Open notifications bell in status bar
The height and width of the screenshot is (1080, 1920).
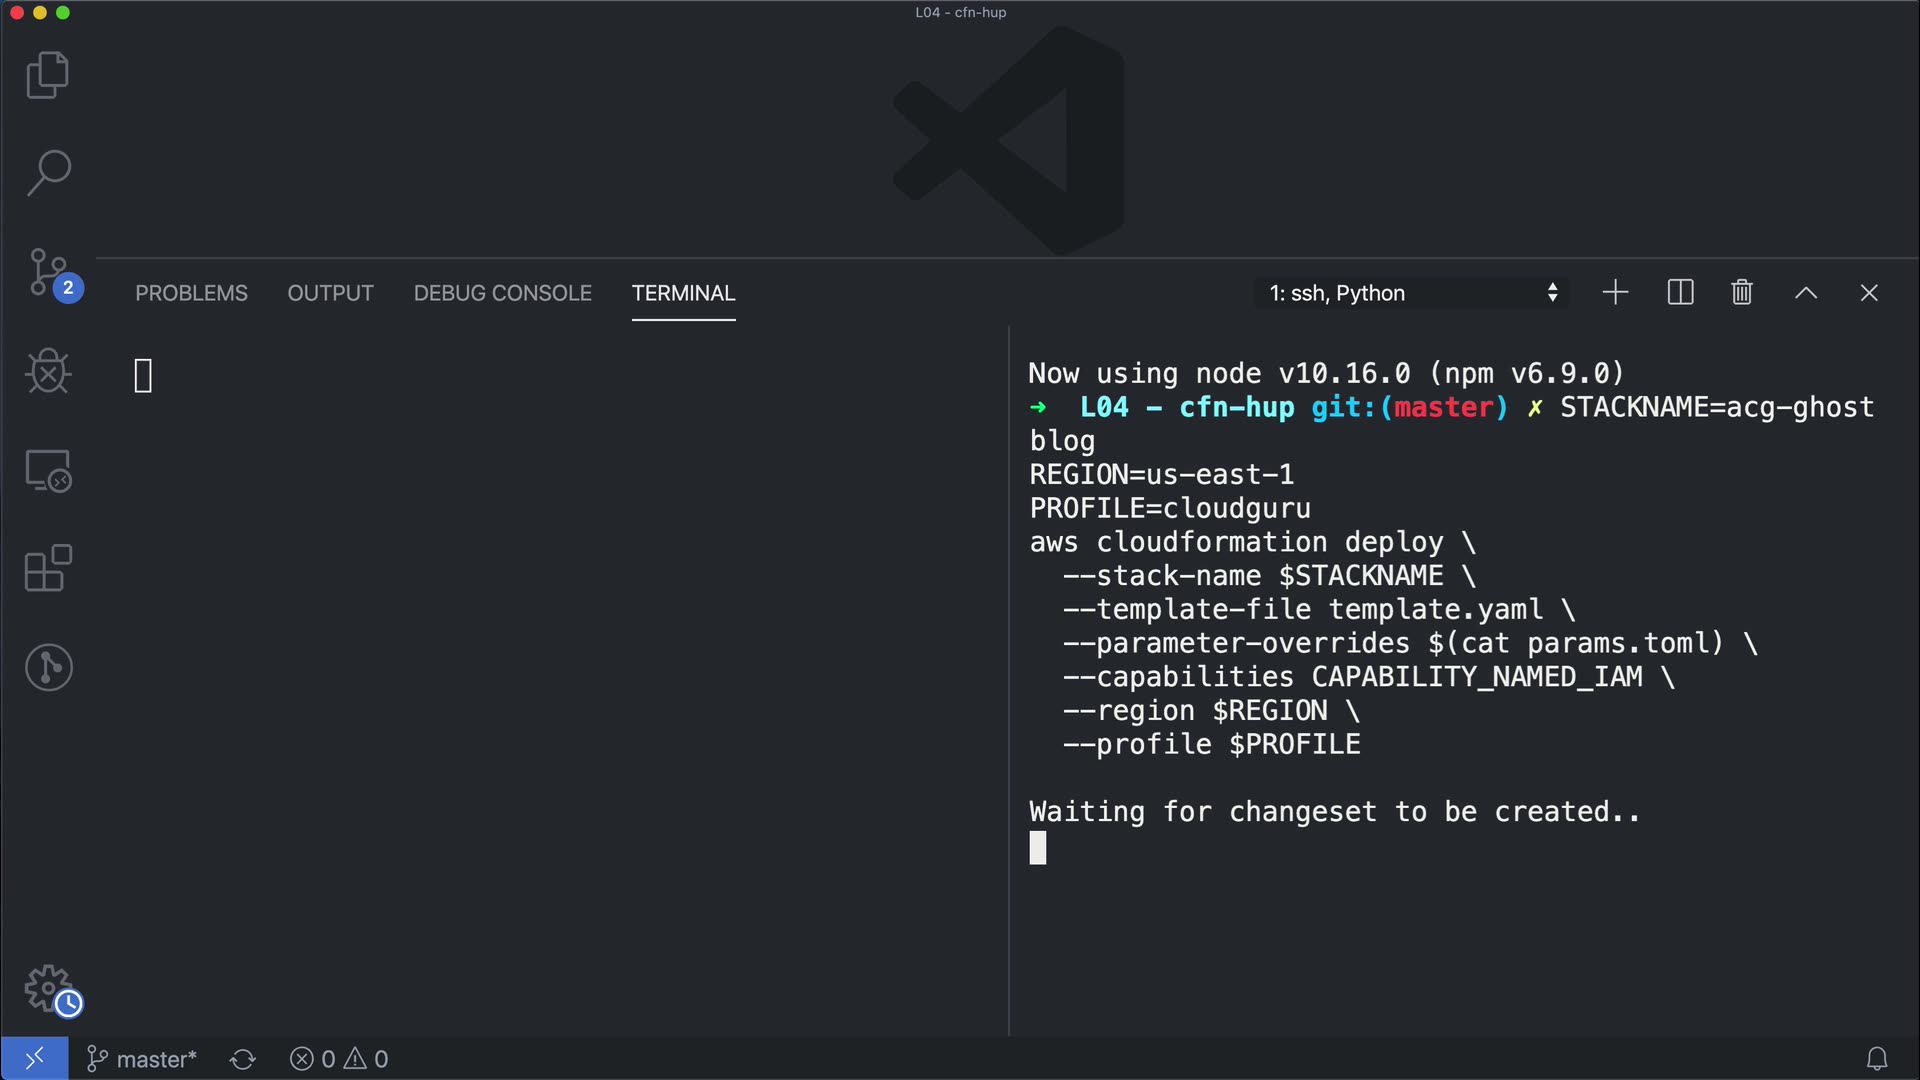tap(1876, 1059)
